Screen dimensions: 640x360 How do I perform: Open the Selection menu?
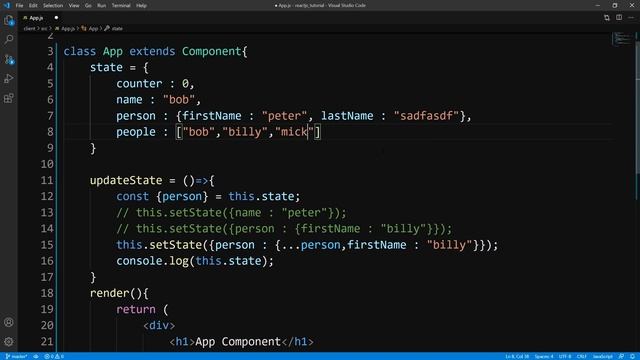point(53,5)
